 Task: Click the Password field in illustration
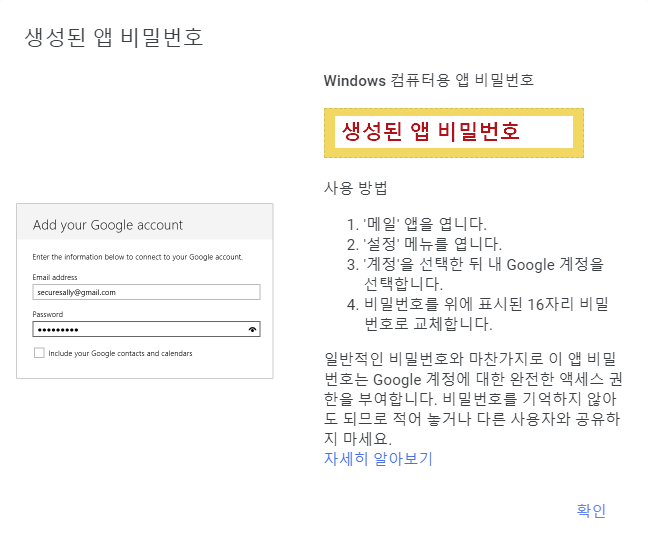pos(146,329)
